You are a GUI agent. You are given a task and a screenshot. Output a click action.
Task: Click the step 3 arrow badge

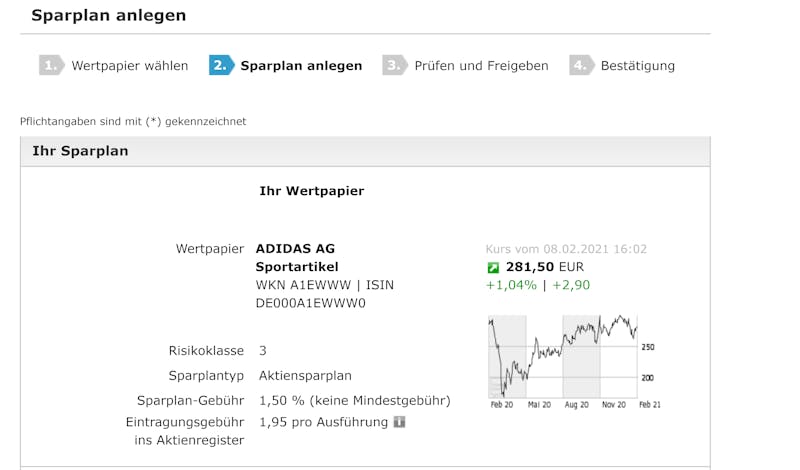[x=395, y=65]
